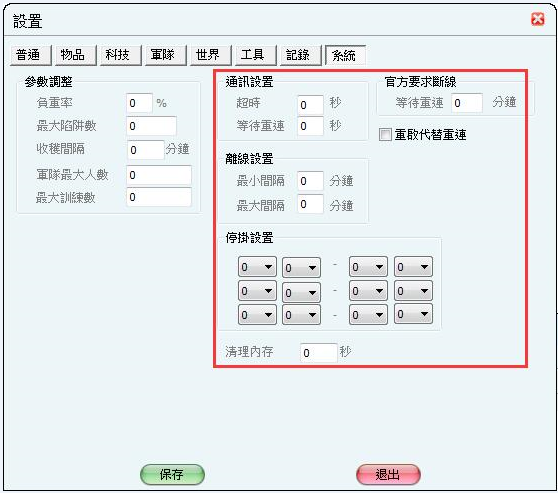Open first dropdown in 停掛設置 top row
558x493 pixels.
point(257,267)
